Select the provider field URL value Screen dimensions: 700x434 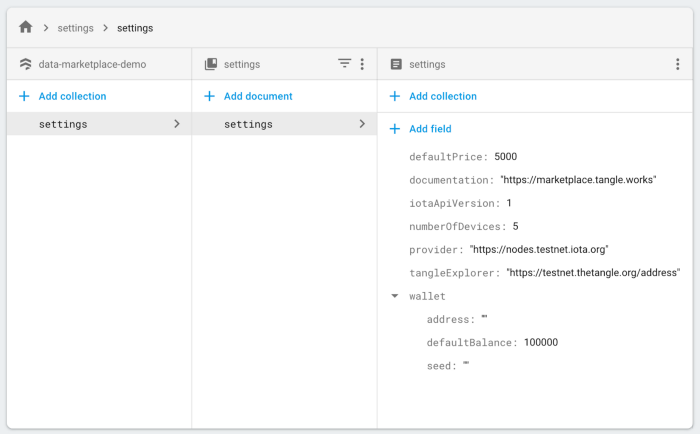[539, 249]
